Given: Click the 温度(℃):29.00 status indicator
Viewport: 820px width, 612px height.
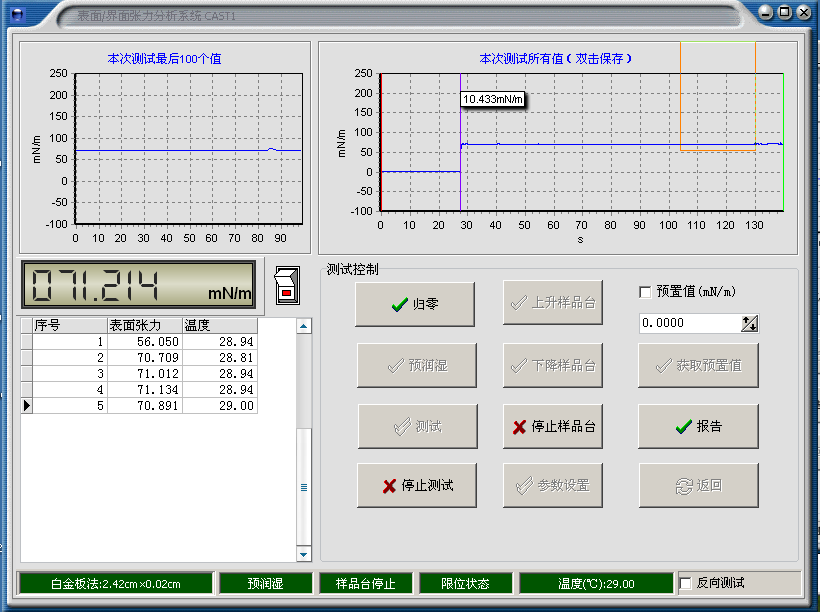Looking at the screenshot, I should pyautogui.click(x=596, y=583).
